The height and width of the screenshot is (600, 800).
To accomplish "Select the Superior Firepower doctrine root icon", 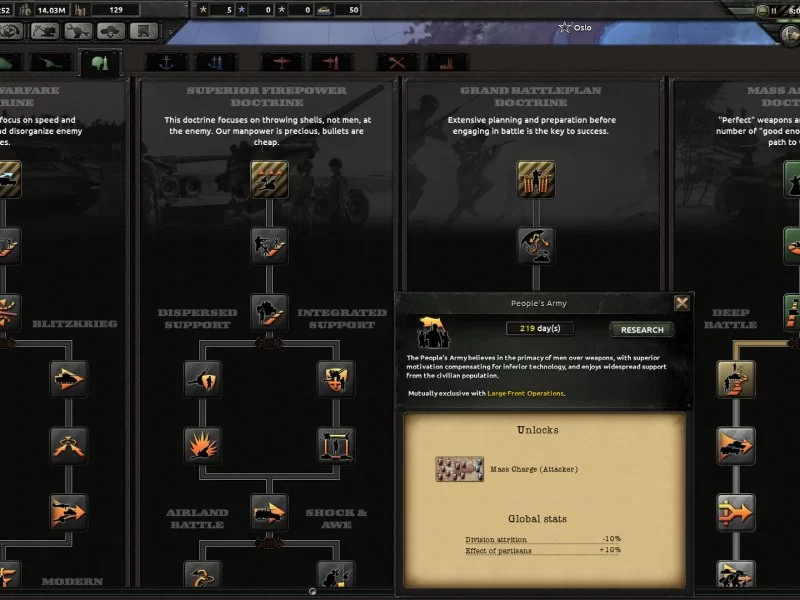I will tap(269, 179).
